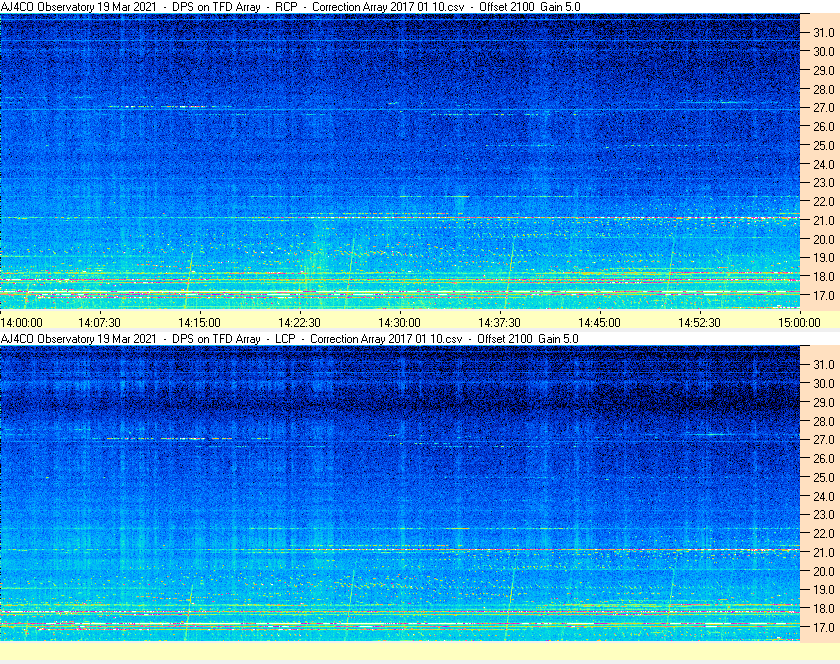Select the 14:37:30 time marker
This screenshot has height=664, width=840.
coord(500,322)
